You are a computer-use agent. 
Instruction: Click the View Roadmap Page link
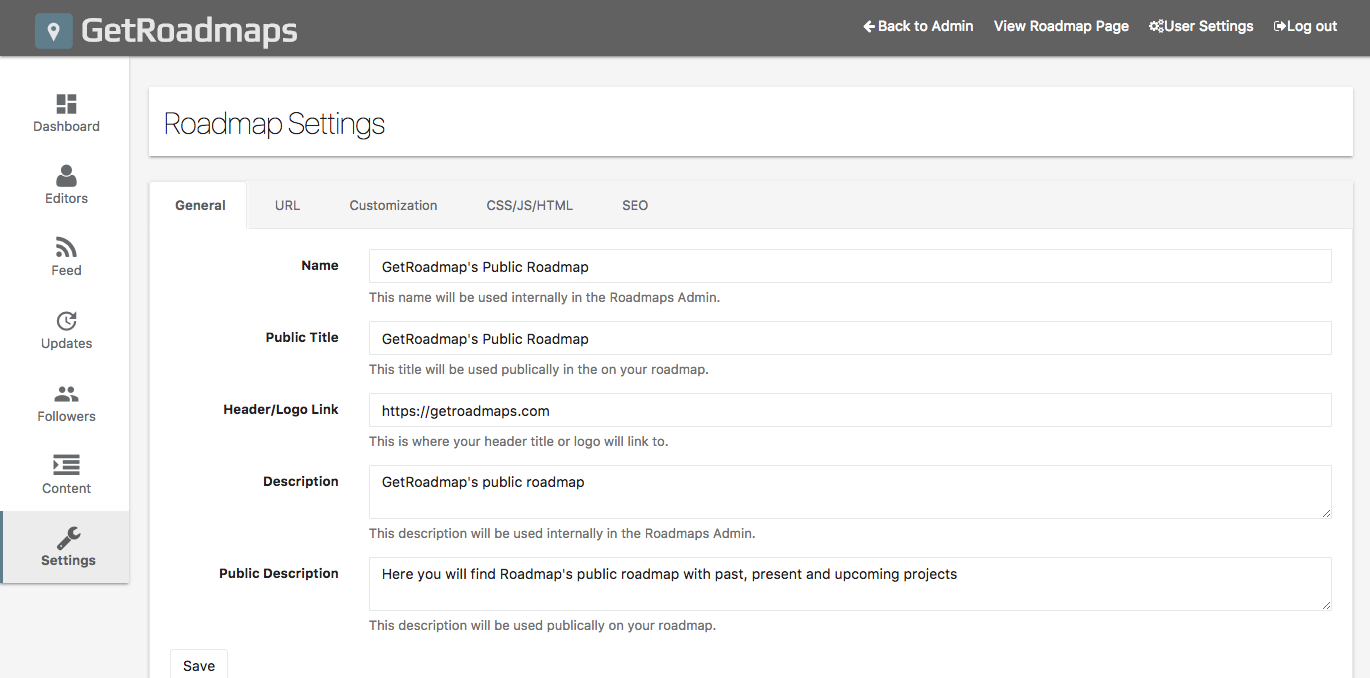tap(1061, 26)
